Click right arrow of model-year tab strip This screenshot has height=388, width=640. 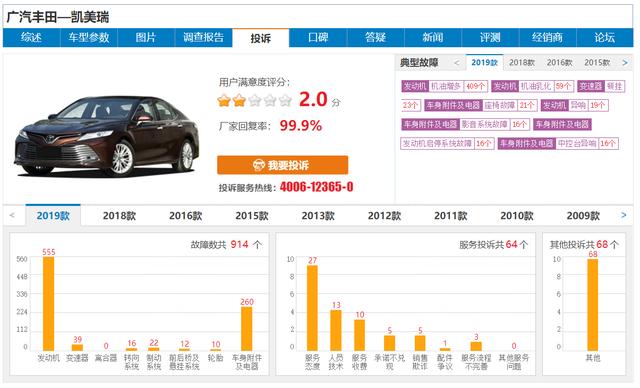(623, 215)
